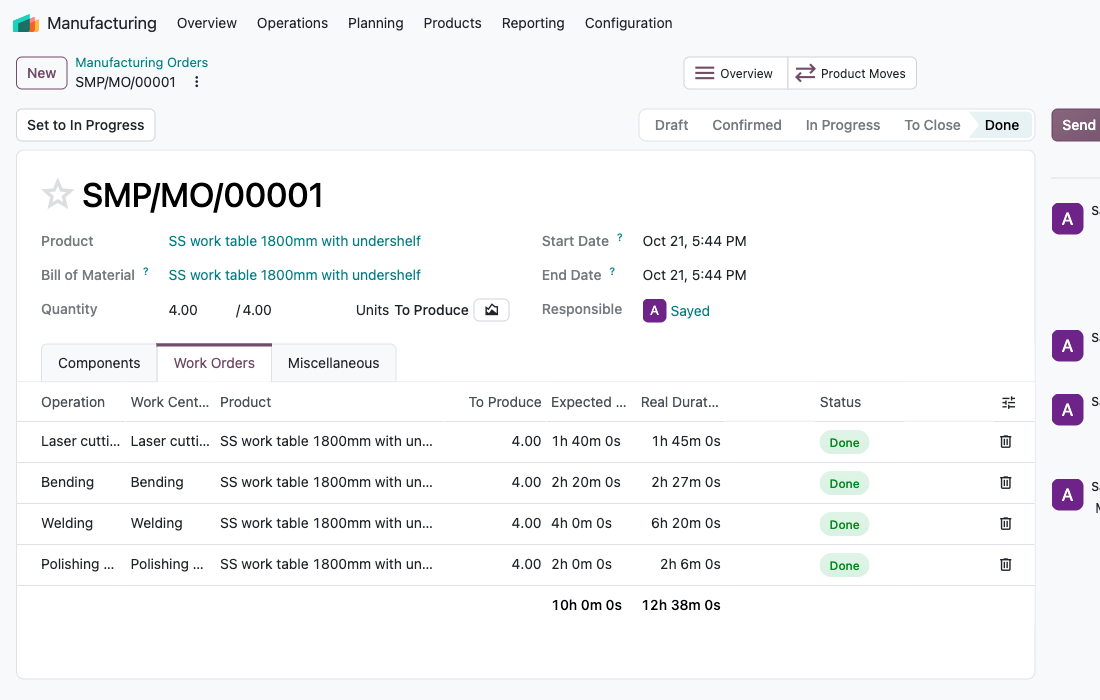The height and width of the screenshot is (700, 1100).
Task: Go back to Manufacturing Orders breadcrumb
Action: click(142, 62)
